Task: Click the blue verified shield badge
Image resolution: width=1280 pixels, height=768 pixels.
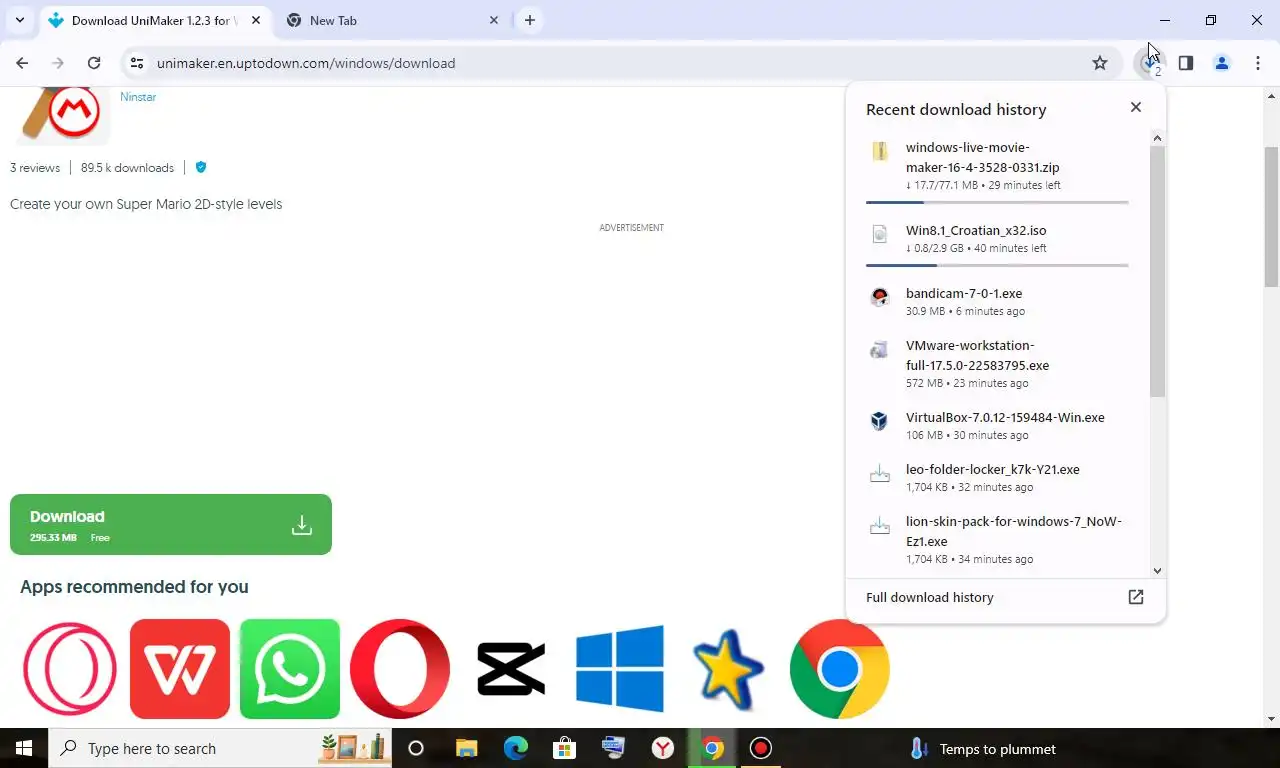Action: pyautogui.click(x=201, y=167)
